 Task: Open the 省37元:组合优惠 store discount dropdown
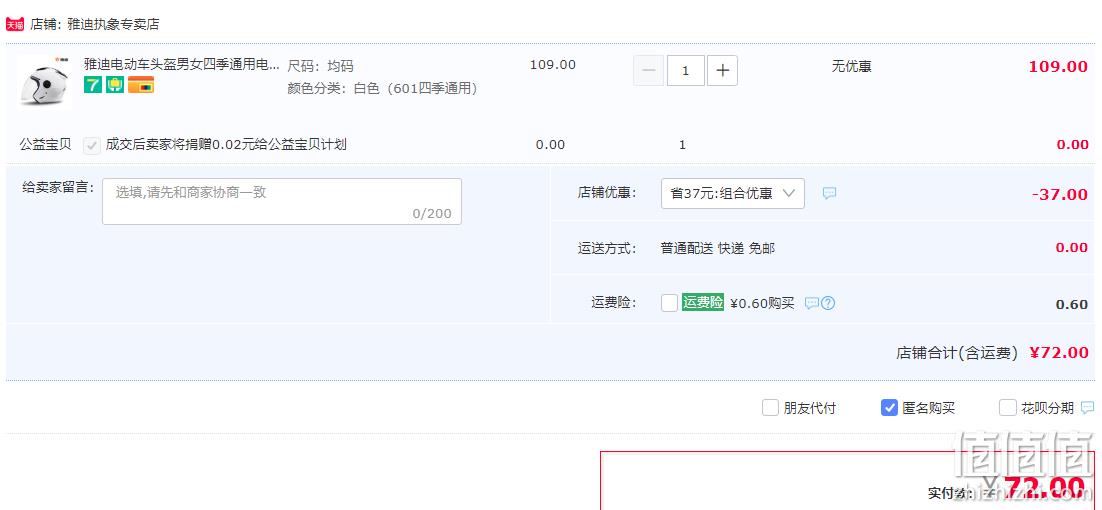pos(733,193)
